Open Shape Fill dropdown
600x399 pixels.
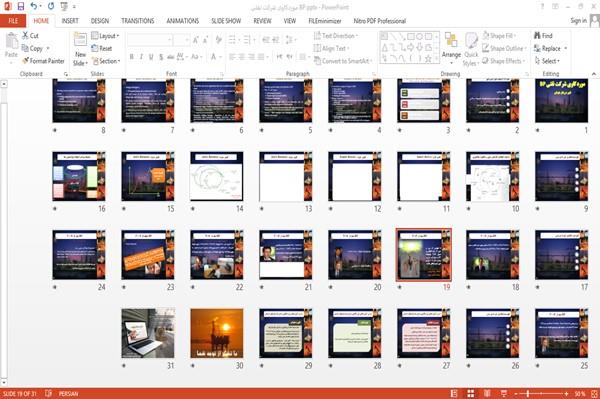(499, 36)
